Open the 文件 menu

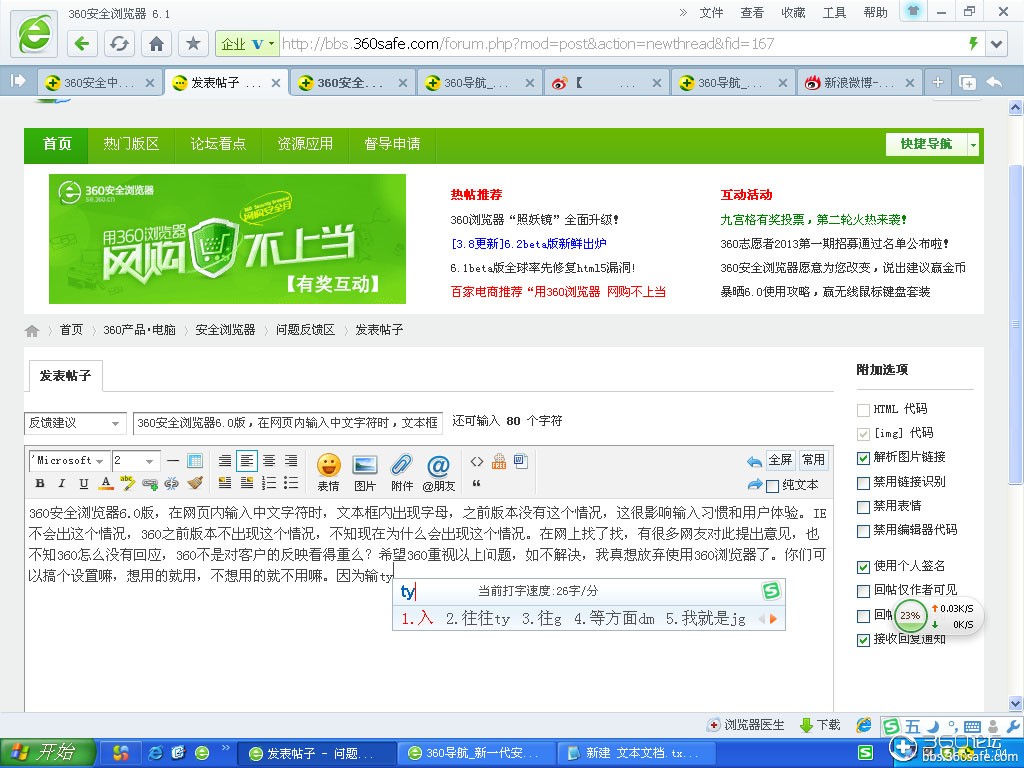pyautogui.click(x=711, y=12)
